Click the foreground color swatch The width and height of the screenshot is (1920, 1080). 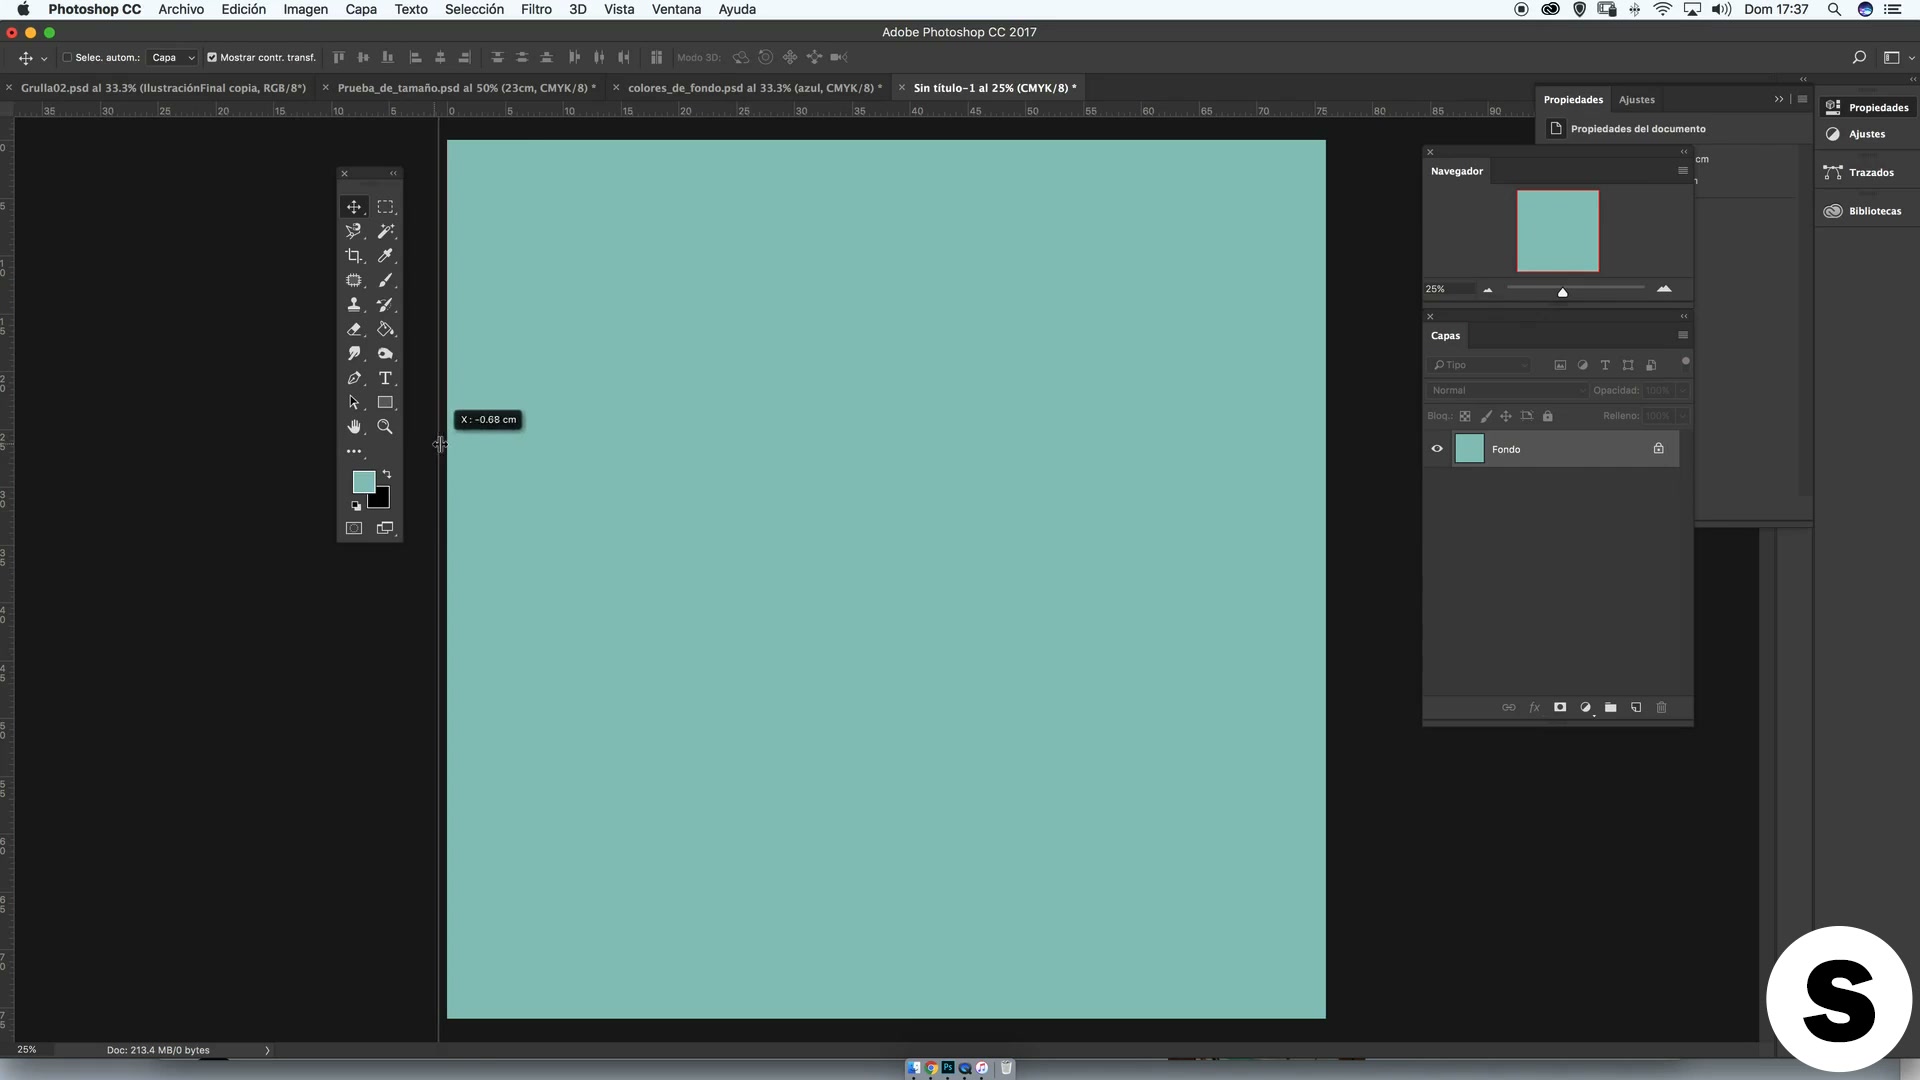[362, 481]
